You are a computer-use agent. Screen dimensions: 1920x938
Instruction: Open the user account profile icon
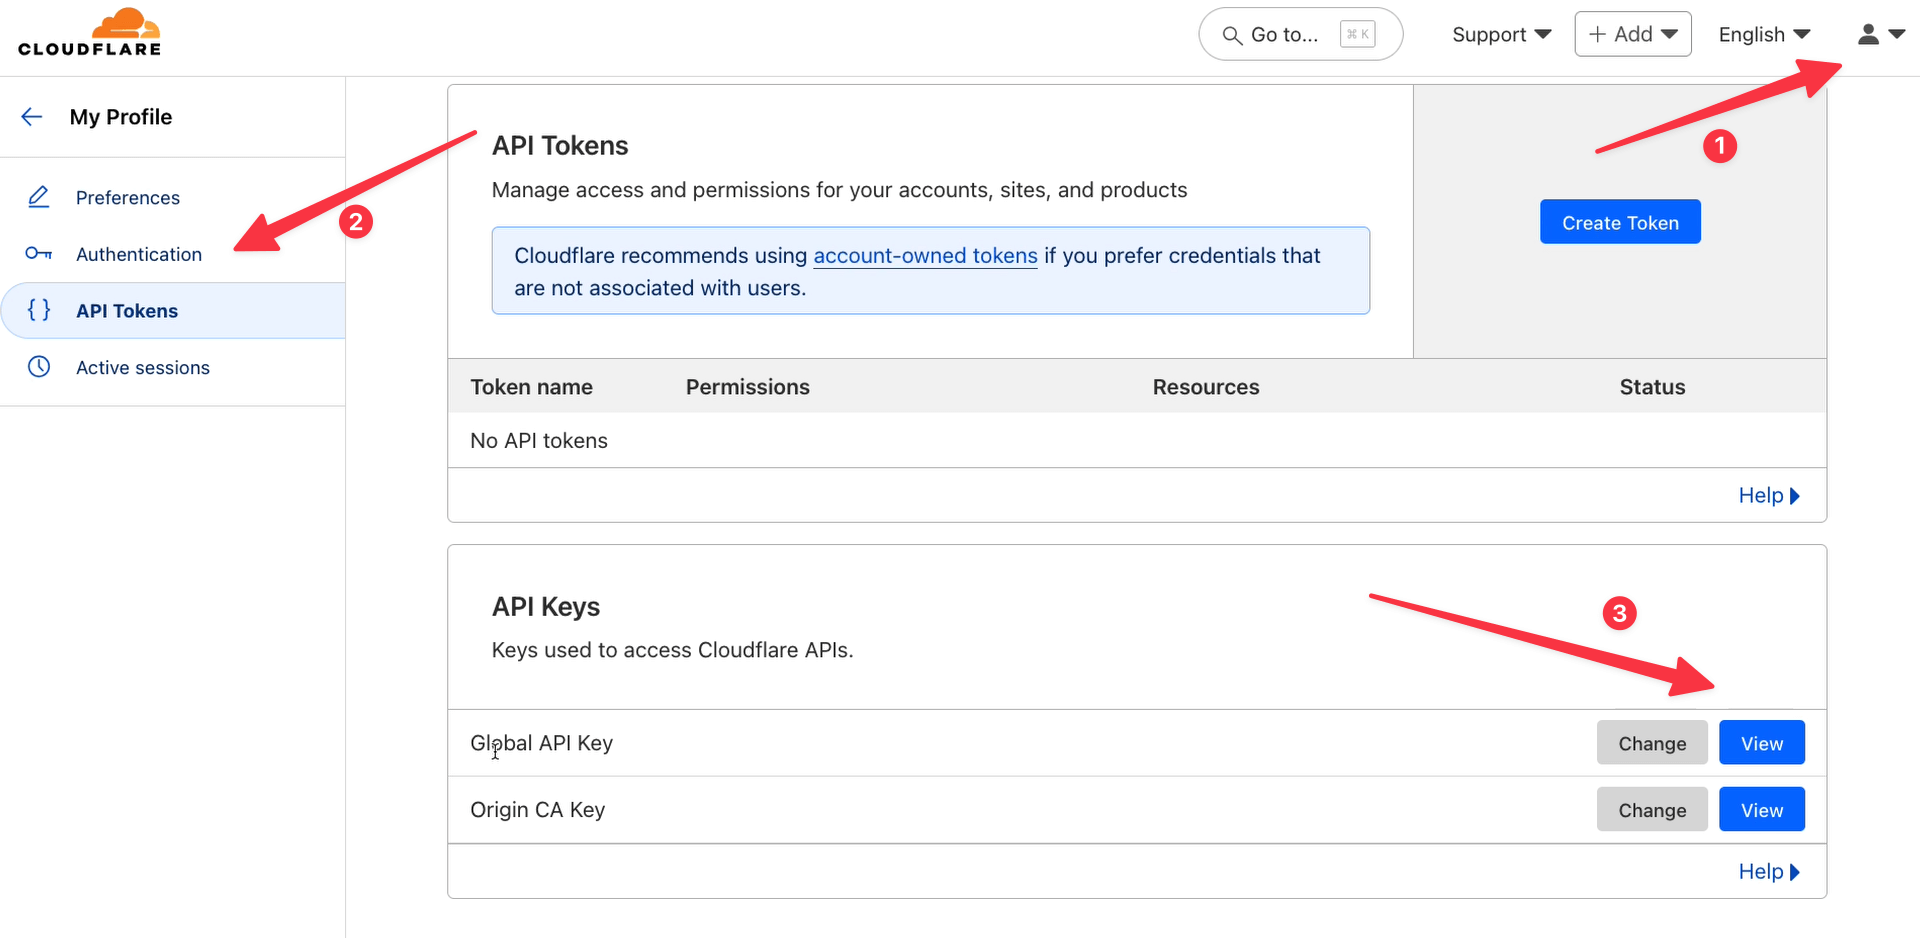point(1869,34)
